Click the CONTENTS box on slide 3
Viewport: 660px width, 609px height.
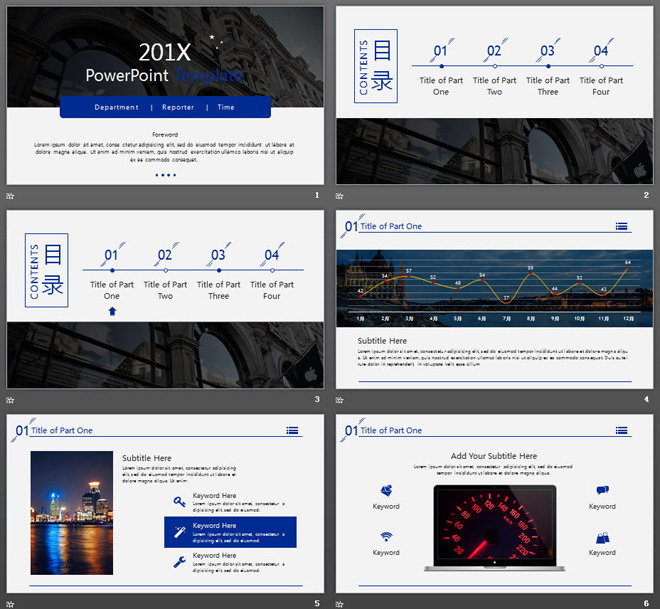47,270
